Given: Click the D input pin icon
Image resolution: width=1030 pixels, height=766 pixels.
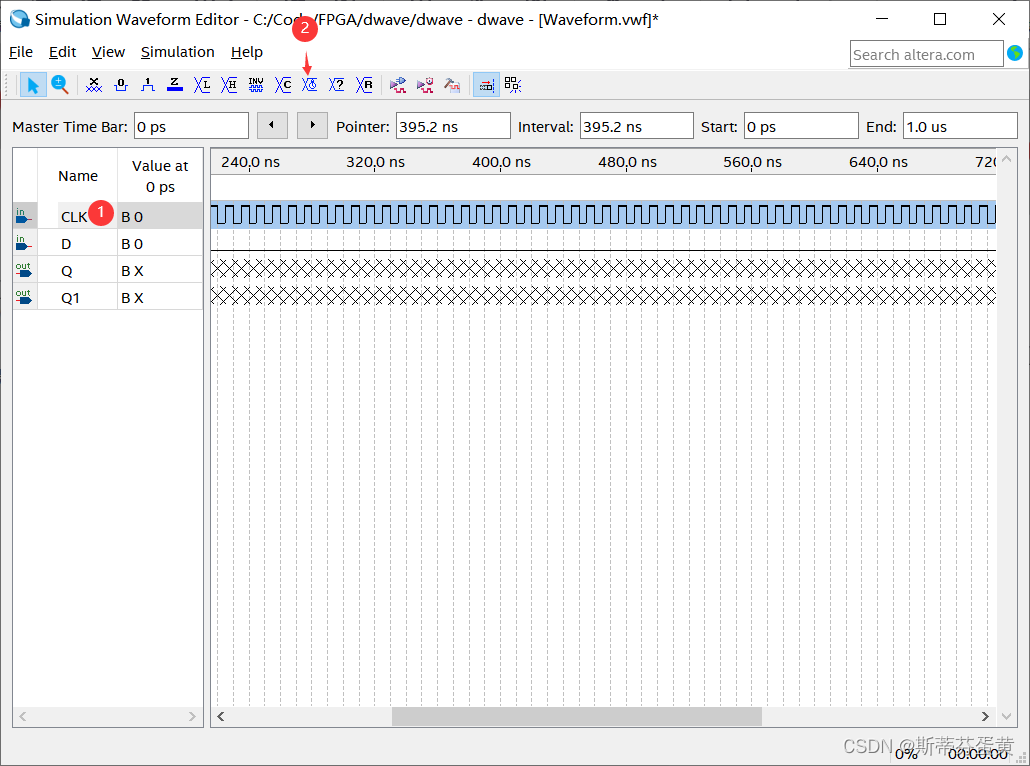Looking at the screenshot, I should tap(24, 243).
